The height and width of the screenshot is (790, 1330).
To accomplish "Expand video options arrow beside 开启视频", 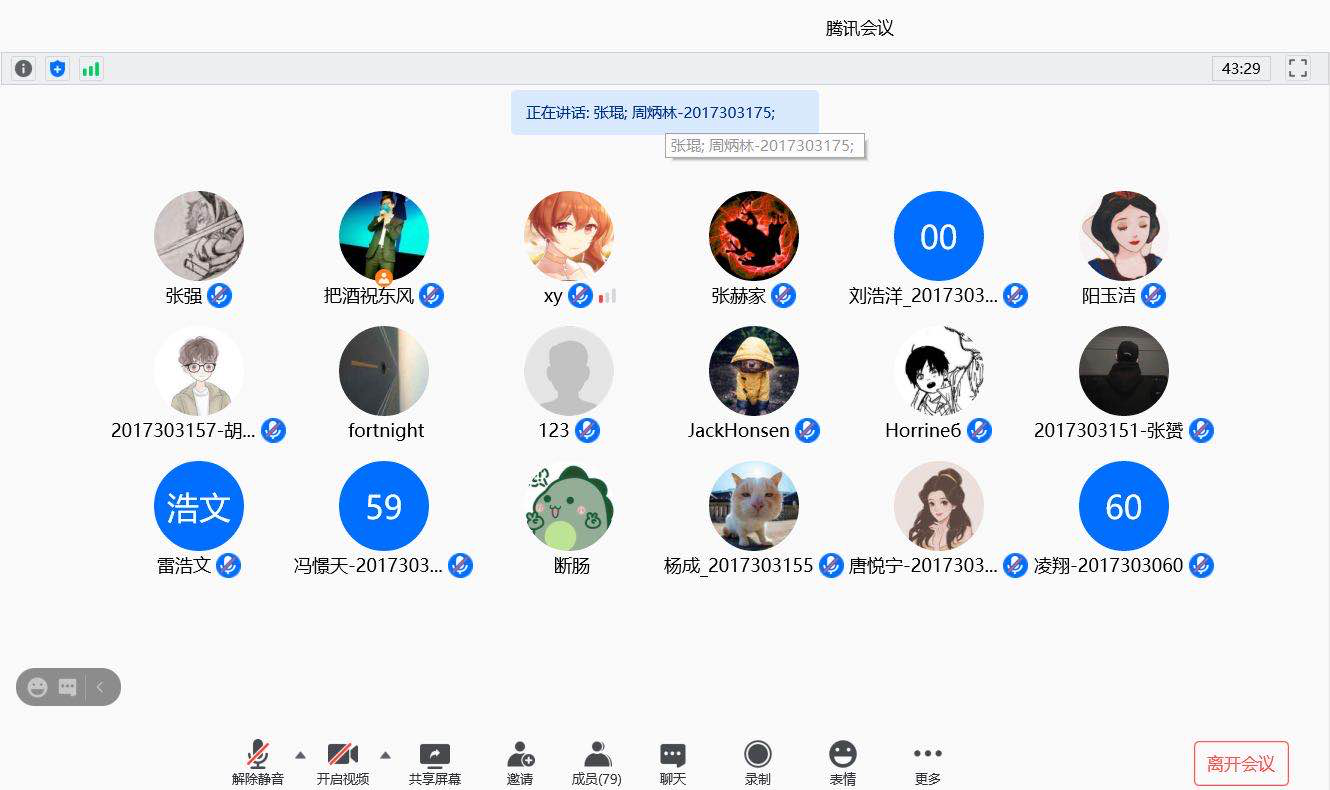I will pyautogui.click(x=385, y=754).
